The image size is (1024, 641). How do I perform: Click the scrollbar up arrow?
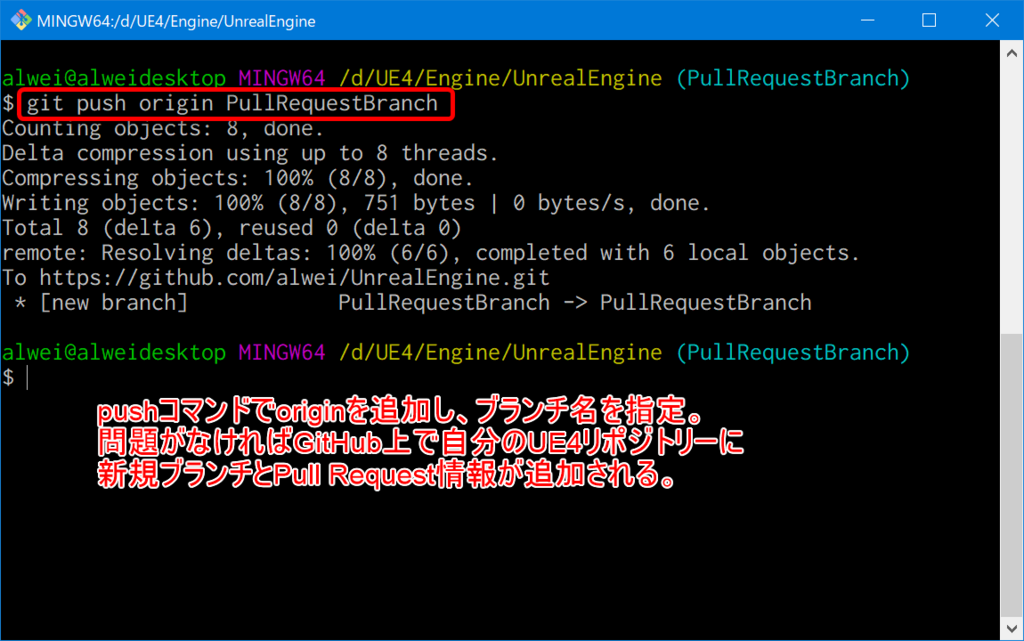(x=1012, y=54)
